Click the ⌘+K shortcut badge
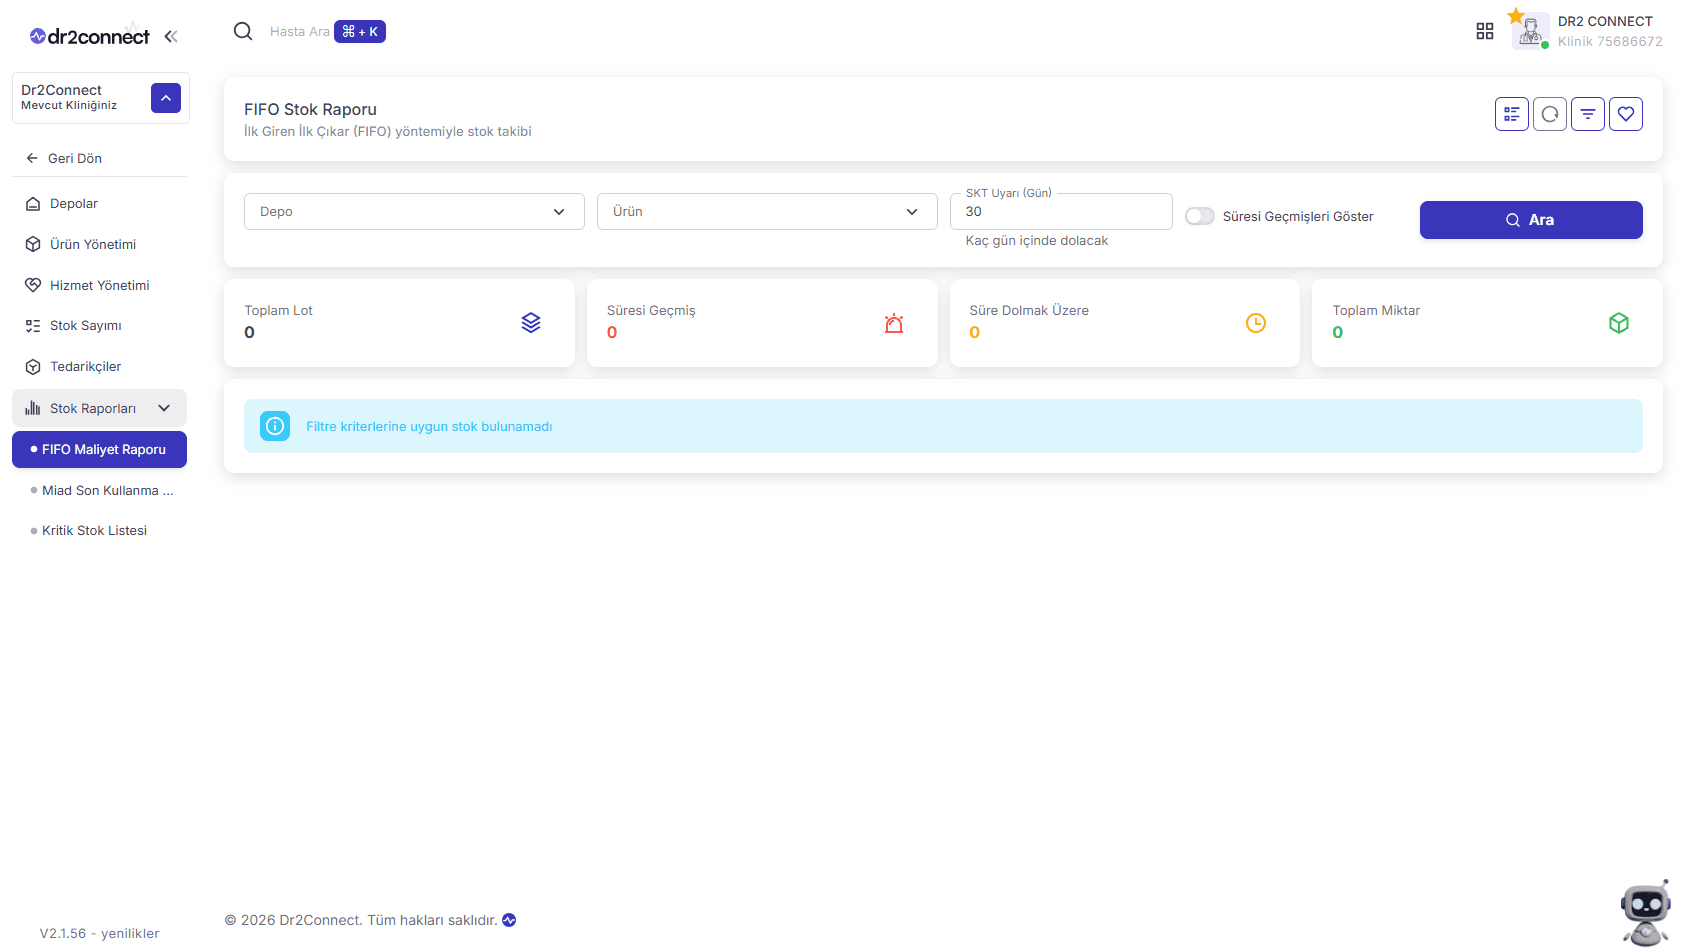The height and width of the screenshot is (950, 1687). tap(360, 32)
